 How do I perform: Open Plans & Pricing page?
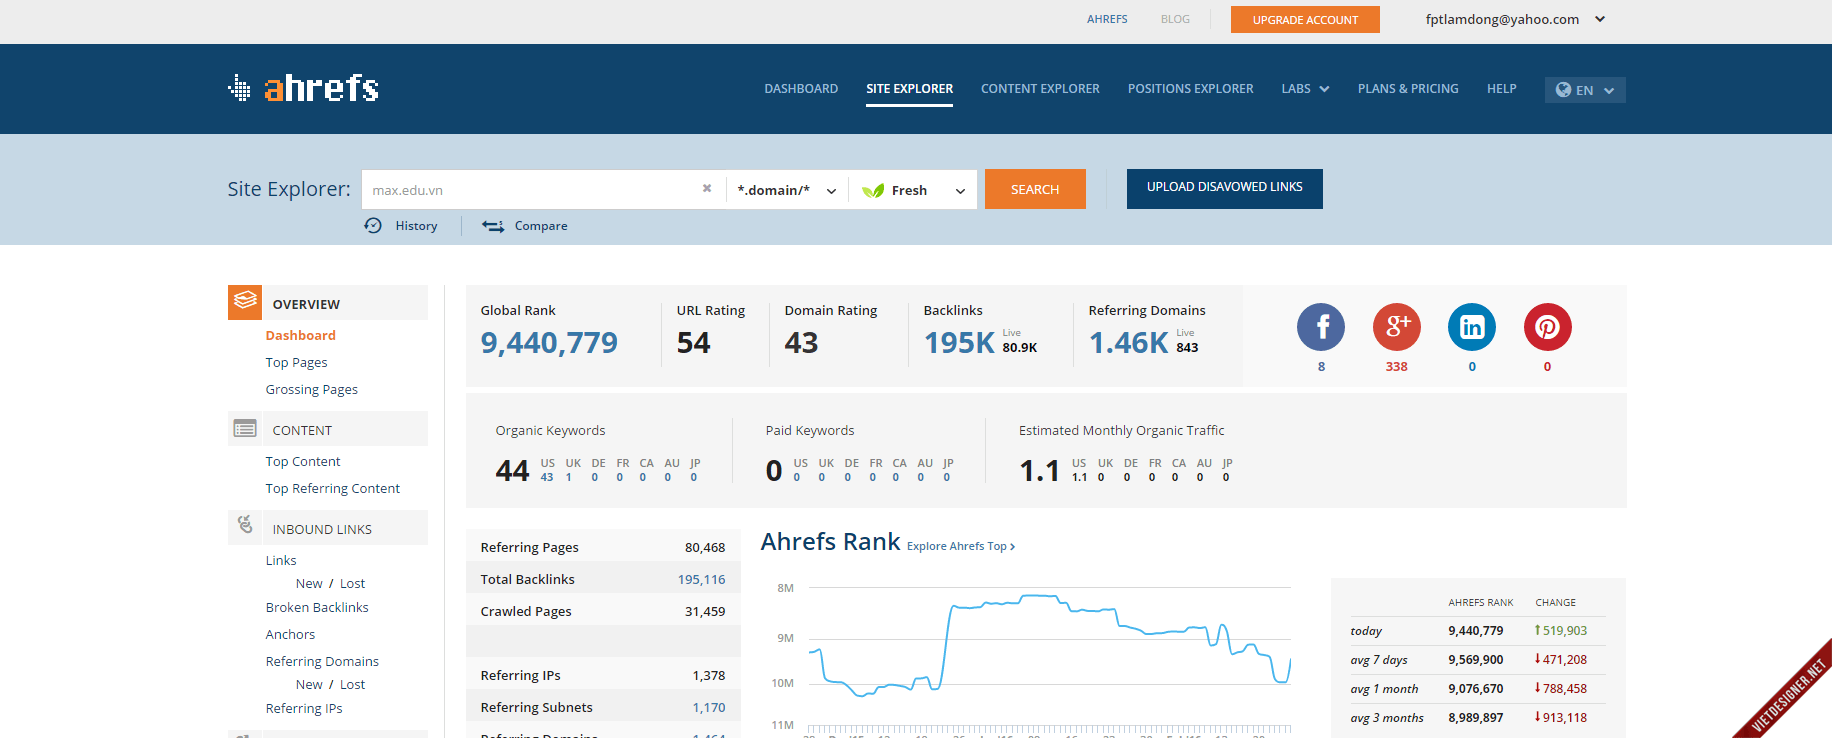tap(1408, 89)
